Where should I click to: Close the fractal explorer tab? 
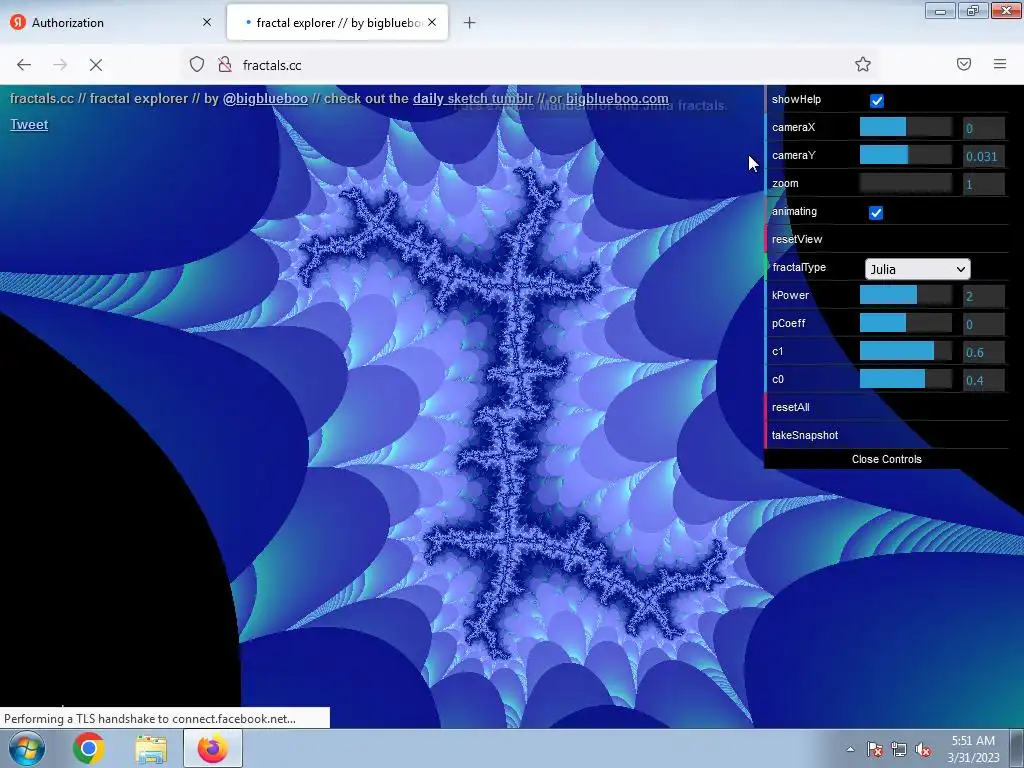pos(432,22)
